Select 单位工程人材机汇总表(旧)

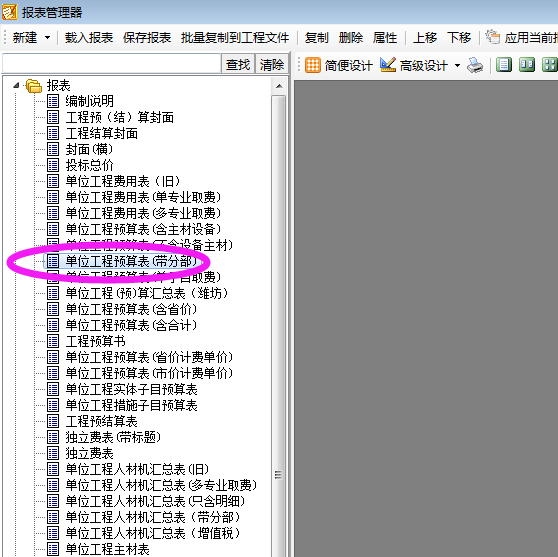point(137,469)
